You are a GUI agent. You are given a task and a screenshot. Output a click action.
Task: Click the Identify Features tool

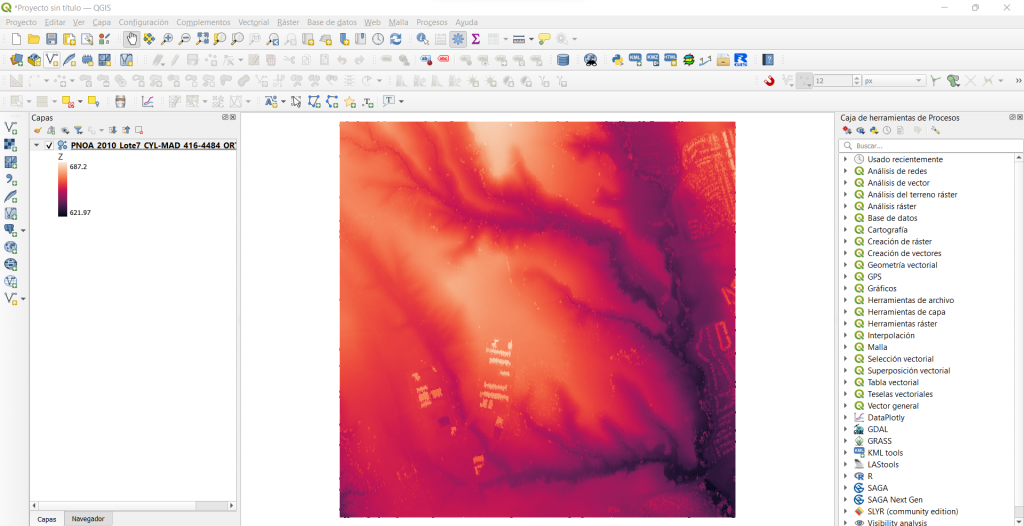423,39
